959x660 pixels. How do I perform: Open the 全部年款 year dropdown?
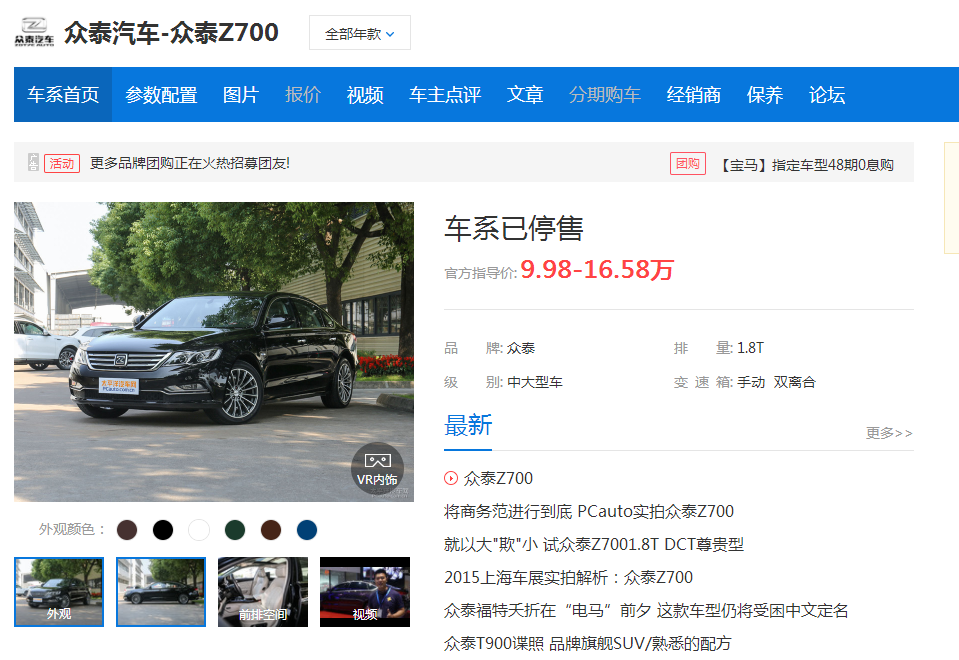click(x=360, y=33)
